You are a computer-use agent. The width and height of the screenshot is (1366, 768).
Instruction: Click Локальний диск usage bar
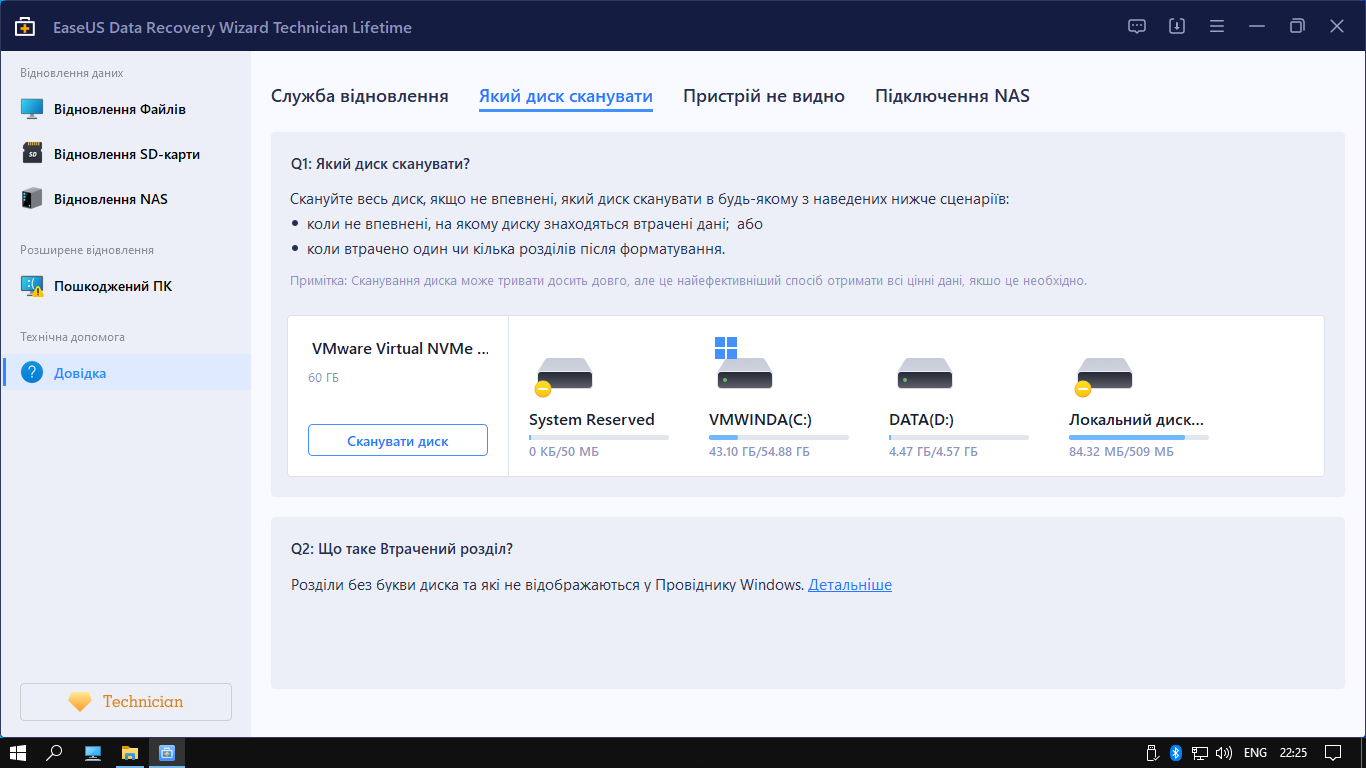click(x=1139, y=438)
